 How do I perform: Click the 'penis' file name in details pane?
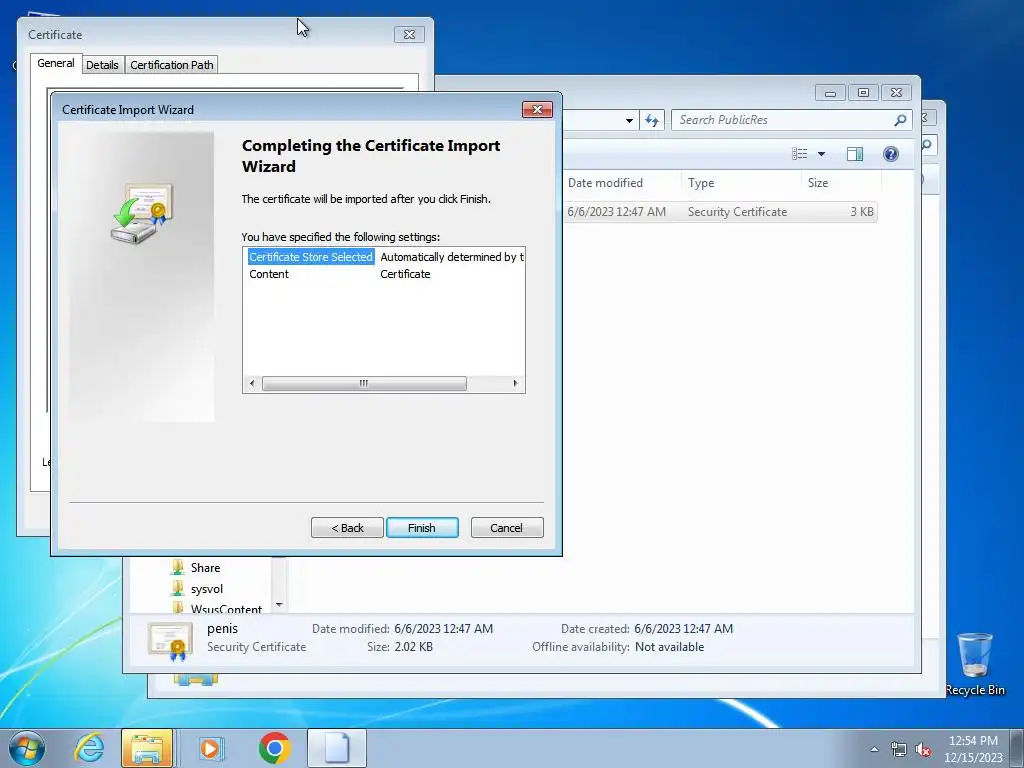222,628
